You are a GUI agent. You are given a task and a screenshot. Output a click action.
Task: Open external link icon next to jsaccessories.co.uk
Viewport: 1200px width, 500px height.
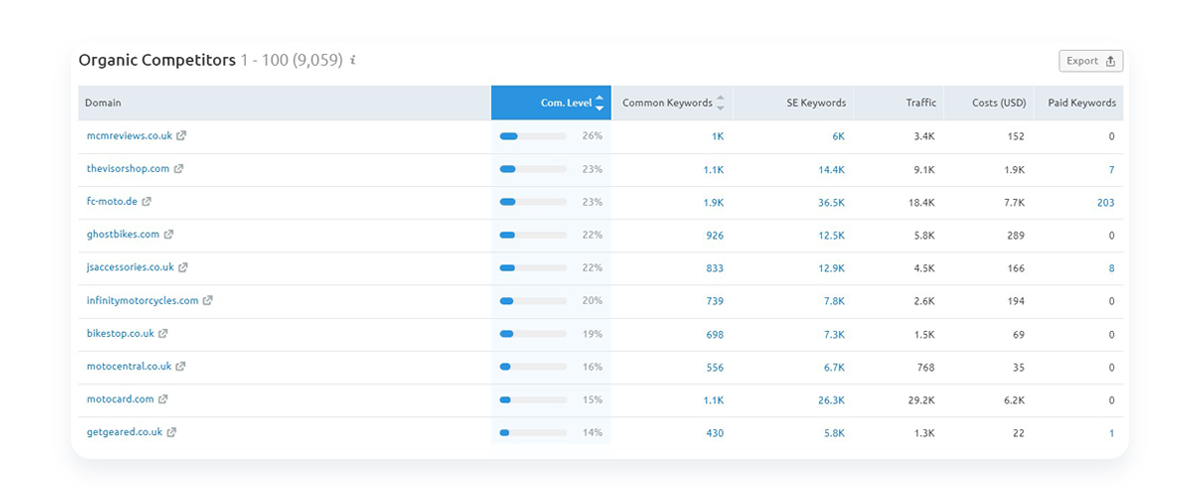point(183,268)
